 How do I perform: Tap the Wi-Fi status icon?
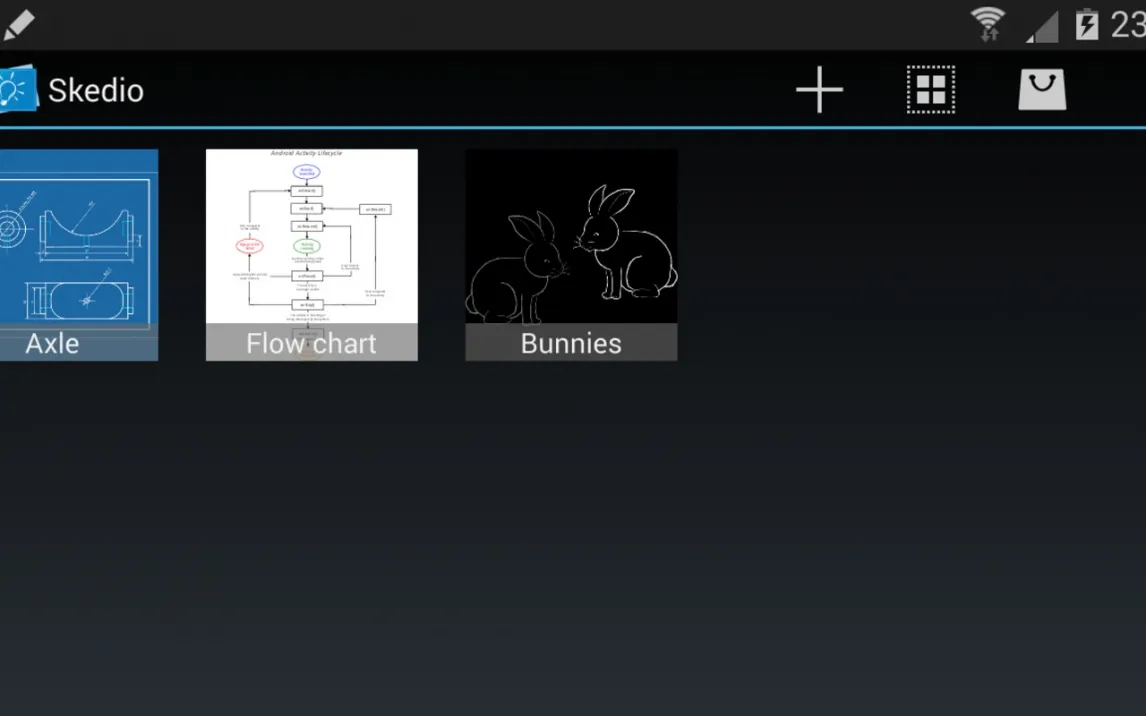[988, 24]
